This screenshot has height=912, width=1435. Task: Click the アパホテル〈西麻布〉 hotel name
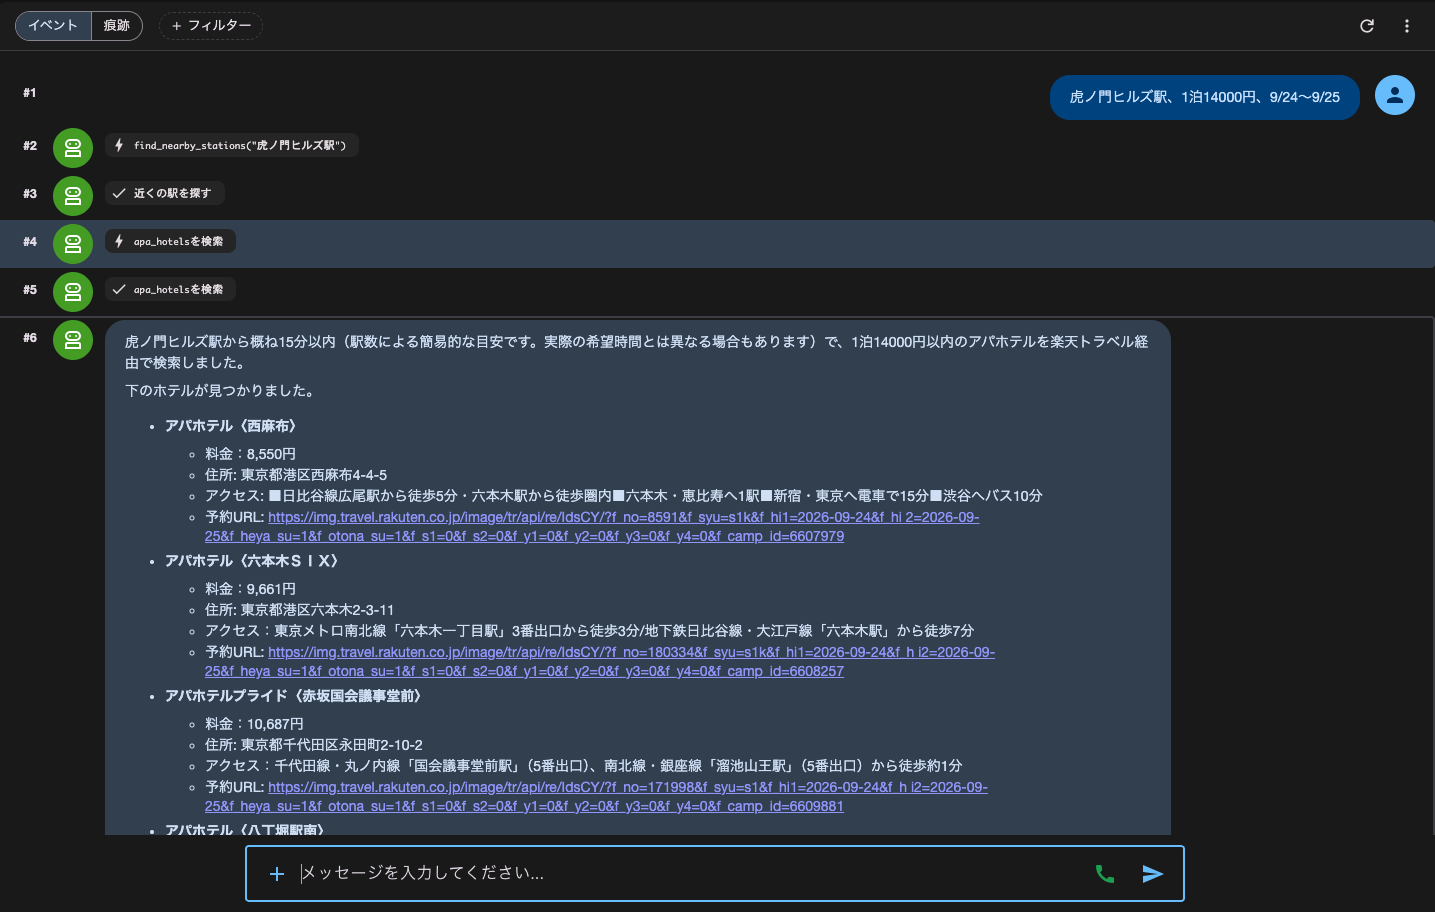(234, 426)
